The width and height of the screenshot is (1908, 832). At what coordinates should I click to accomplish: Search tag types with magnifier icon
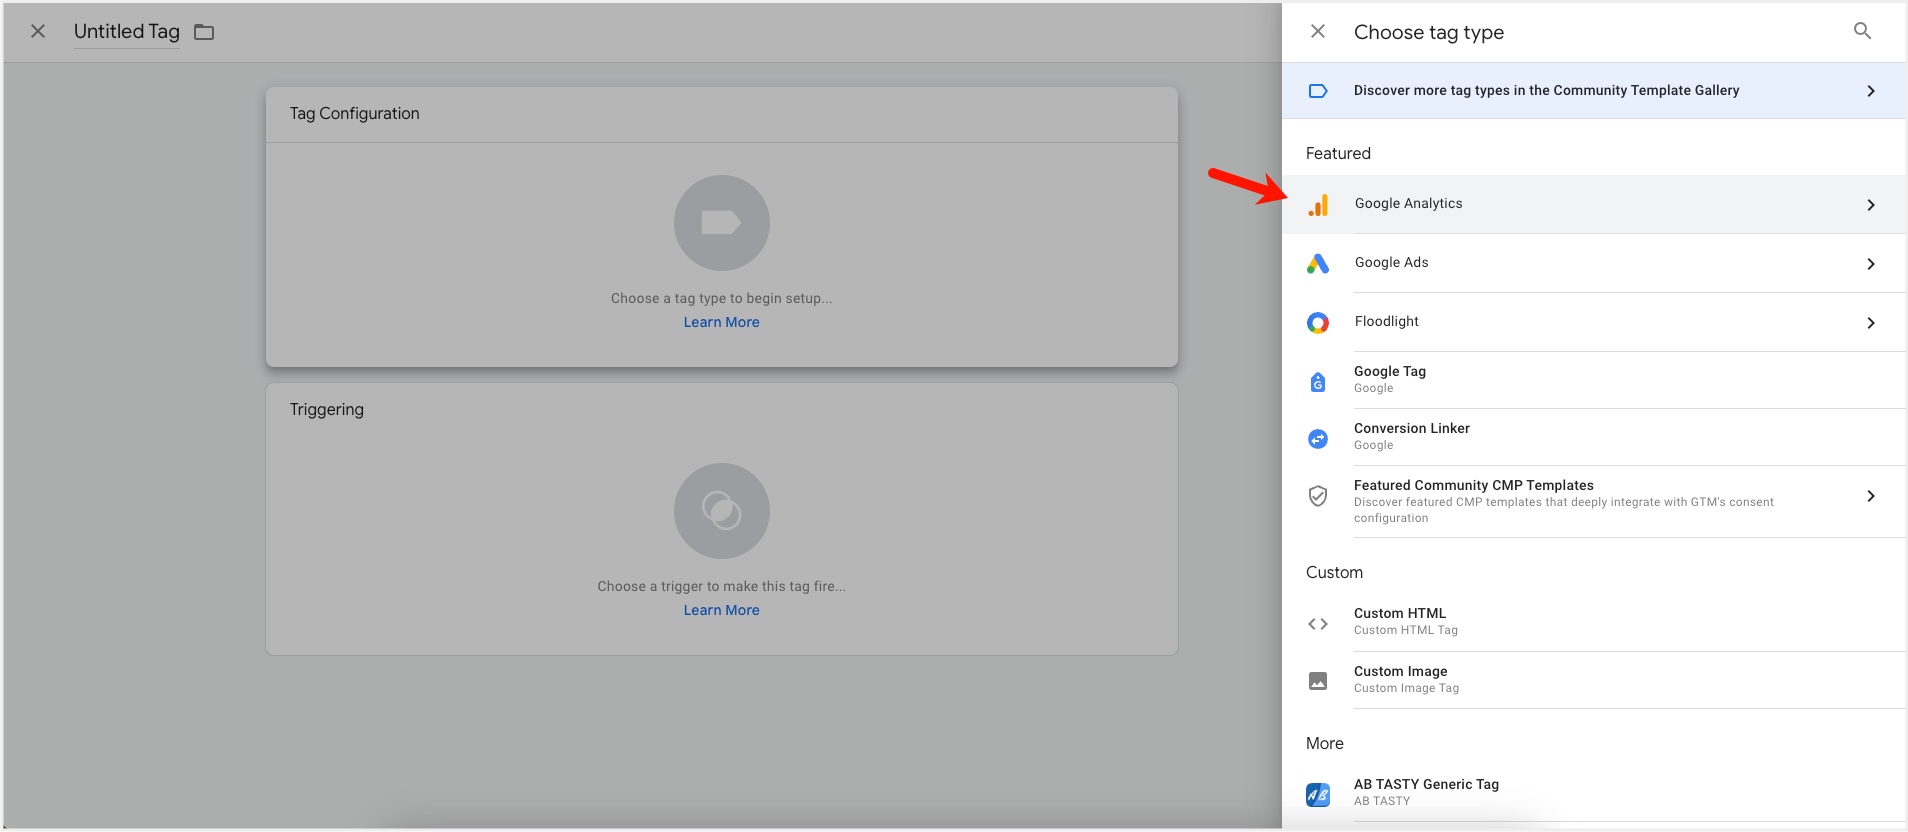tap(1862, 31)
